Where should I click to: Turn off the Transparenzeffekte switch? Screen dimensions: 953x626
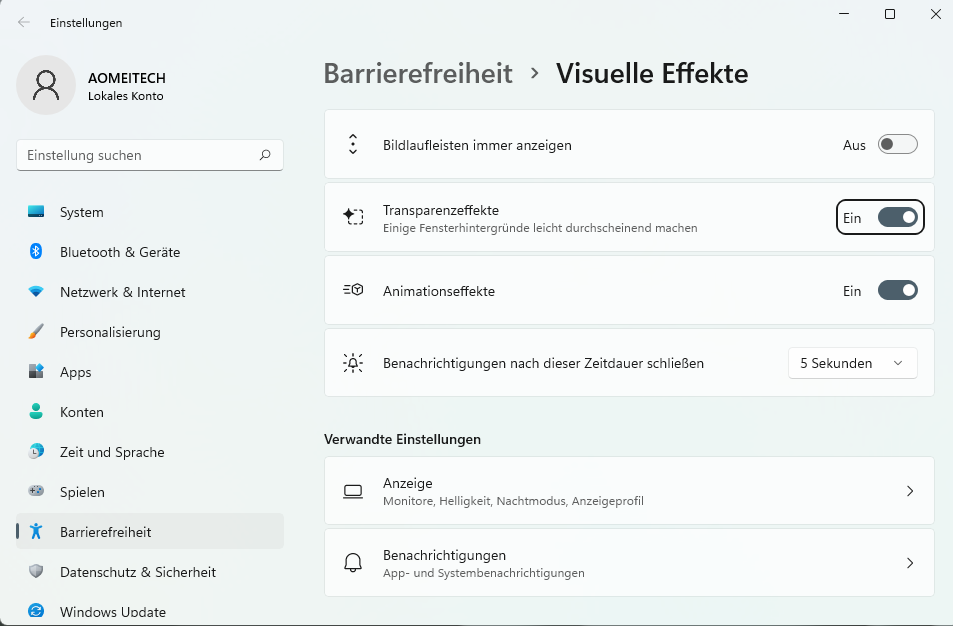(897, 217)
